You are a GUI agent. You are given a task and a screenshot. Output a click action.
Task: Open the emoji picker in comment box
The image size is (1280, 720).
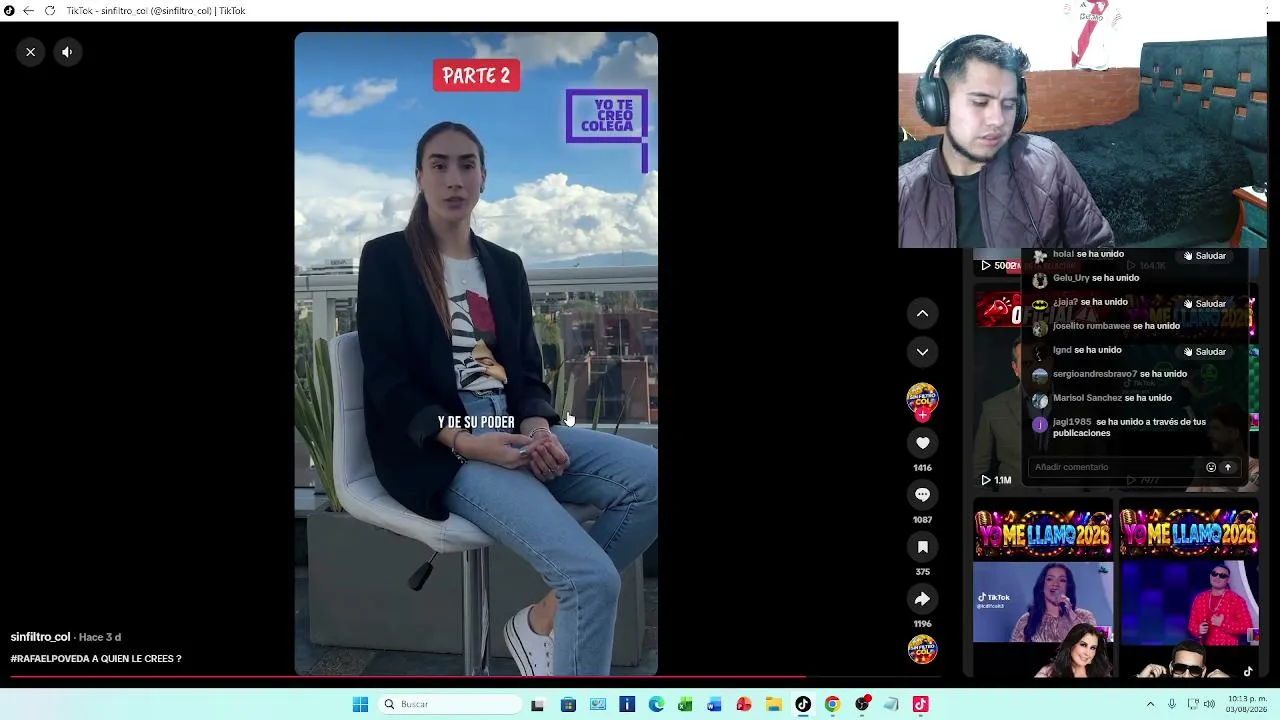[1211, 467]
